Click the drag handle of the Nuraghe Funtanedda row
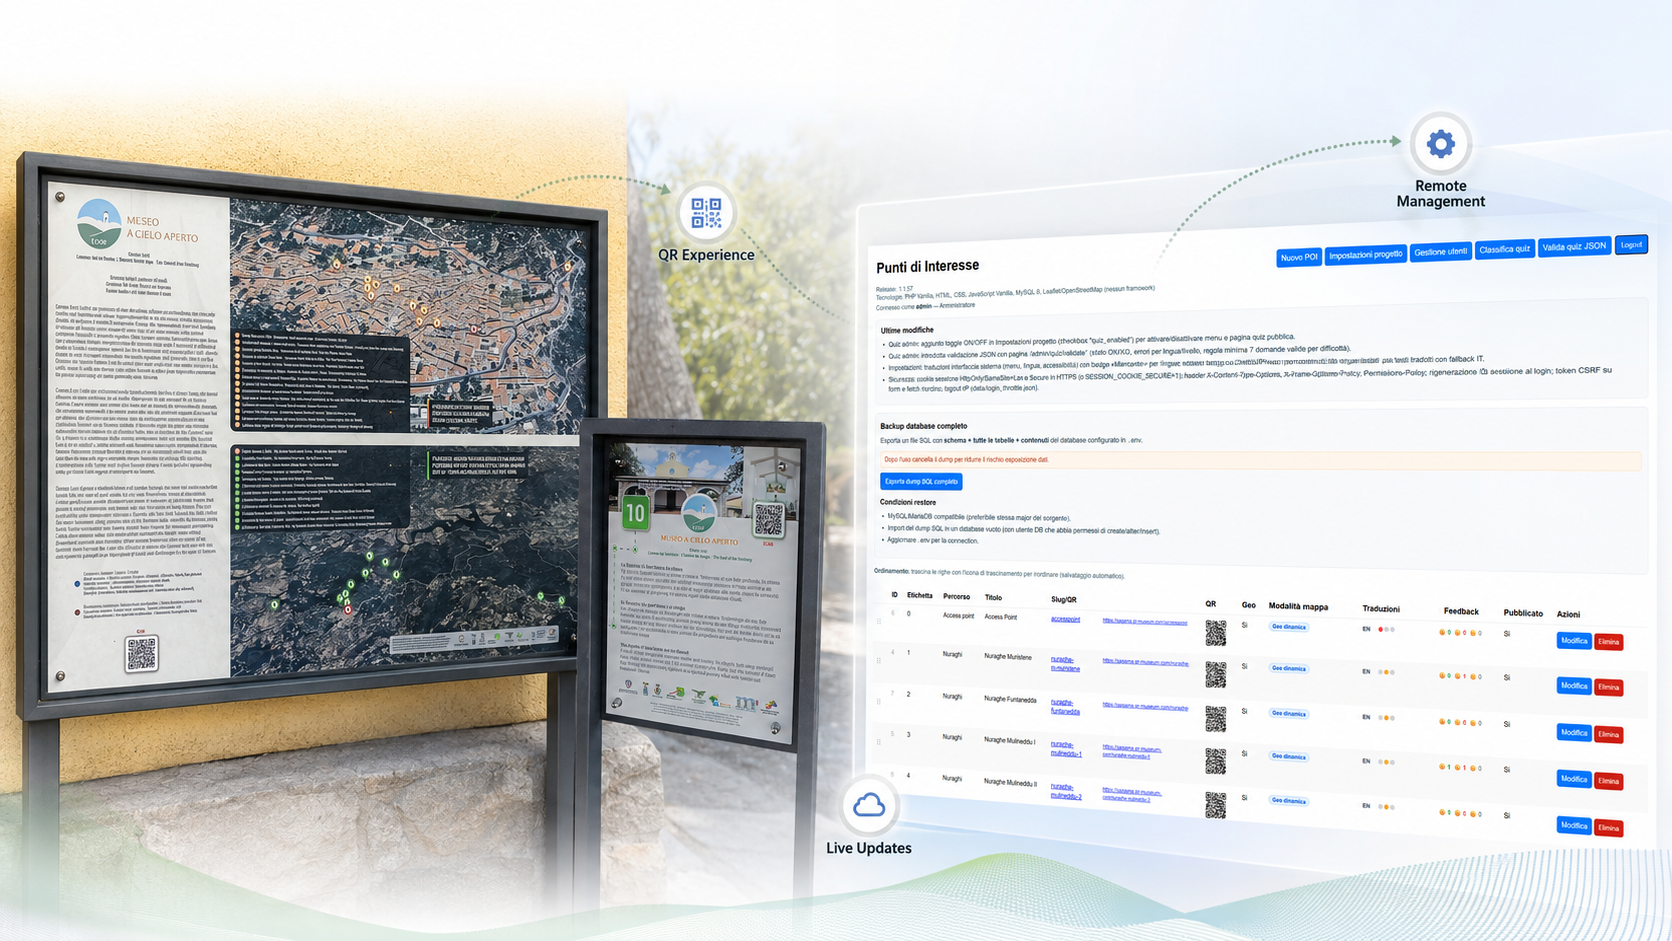The image size is (1672, 941). pos(880,701)
